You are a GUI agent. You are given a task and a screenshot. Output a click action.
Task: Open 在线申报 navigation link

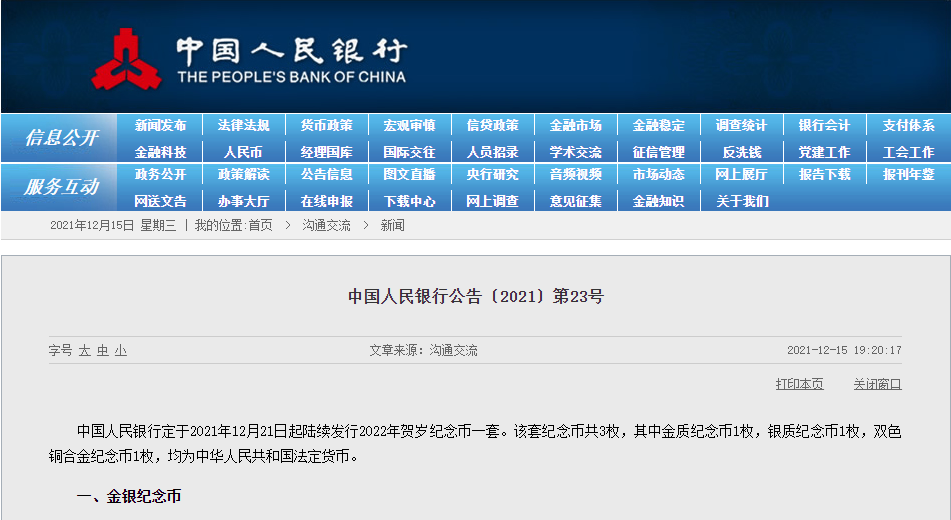pos(326,201)
